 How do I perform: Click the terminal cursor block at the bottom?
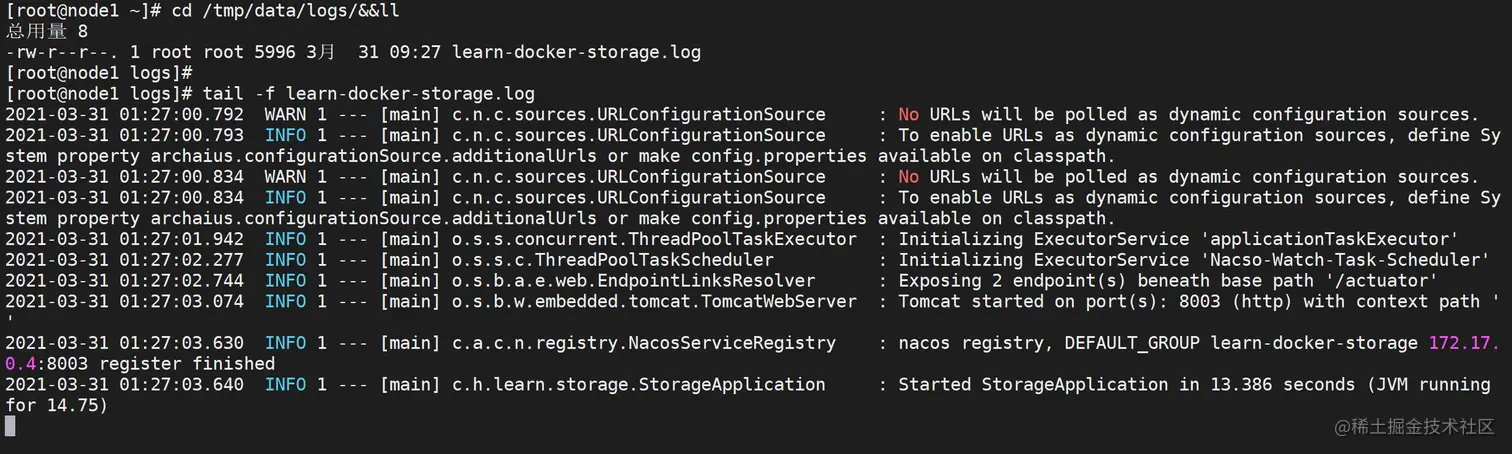click(10, 426)
